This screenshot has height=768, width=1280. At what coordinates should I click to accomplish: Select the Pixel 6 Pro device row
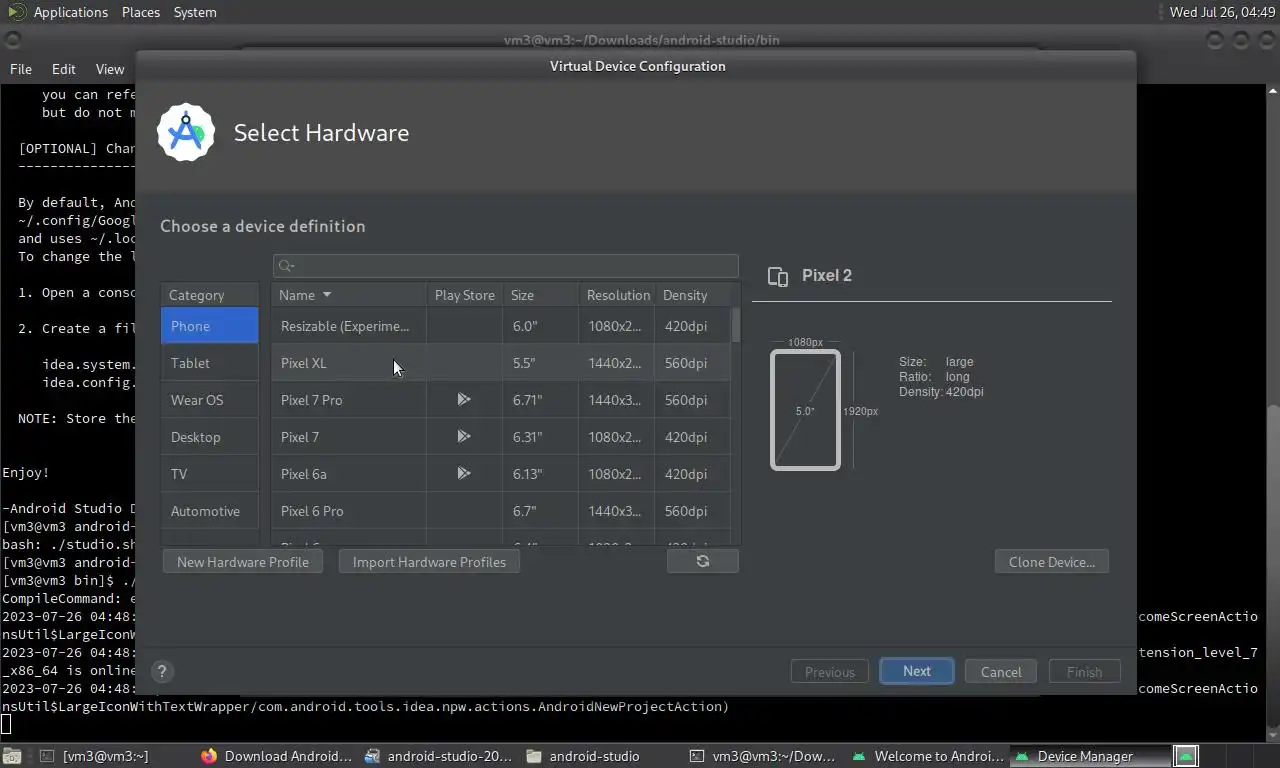[x=501, y=511]
